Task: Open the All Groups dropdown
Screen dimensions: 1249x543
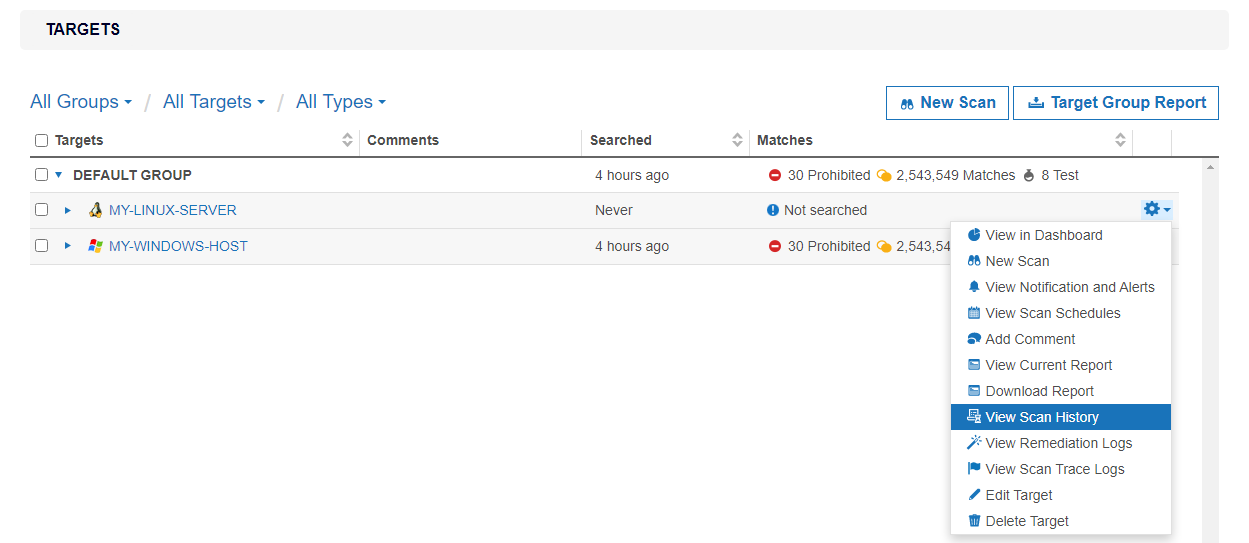Action: click(81, 102)
